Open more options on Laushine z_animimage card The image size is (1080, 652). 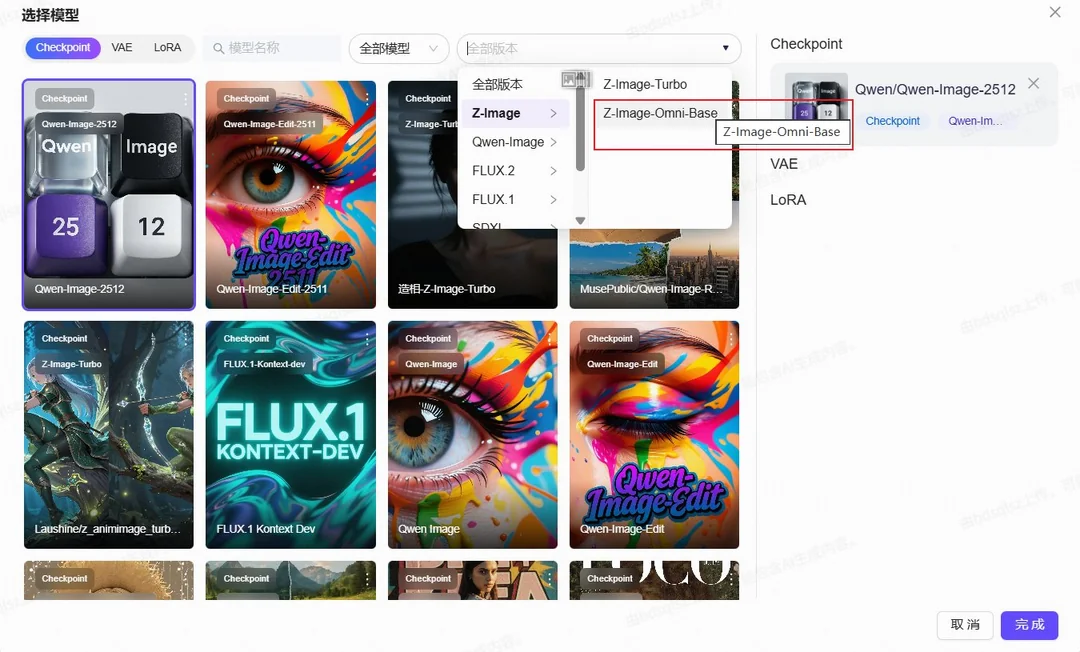(x=185, y=339)
